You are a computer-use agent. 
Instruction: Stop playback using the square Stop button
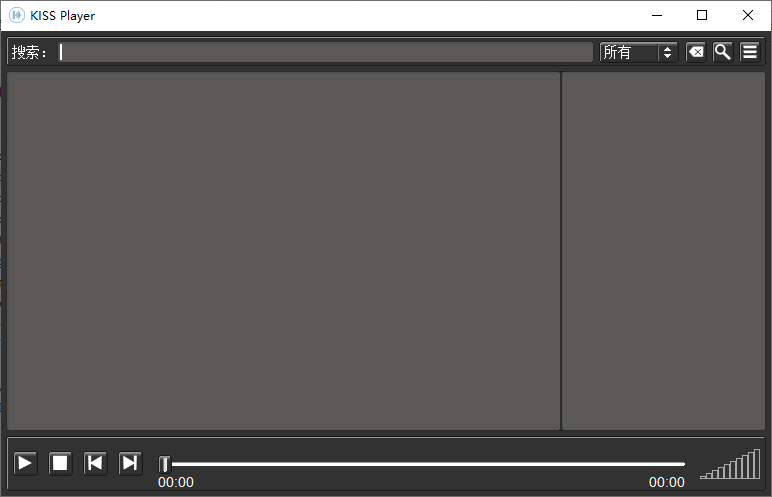pyautogui.click(x=60, y=464)
